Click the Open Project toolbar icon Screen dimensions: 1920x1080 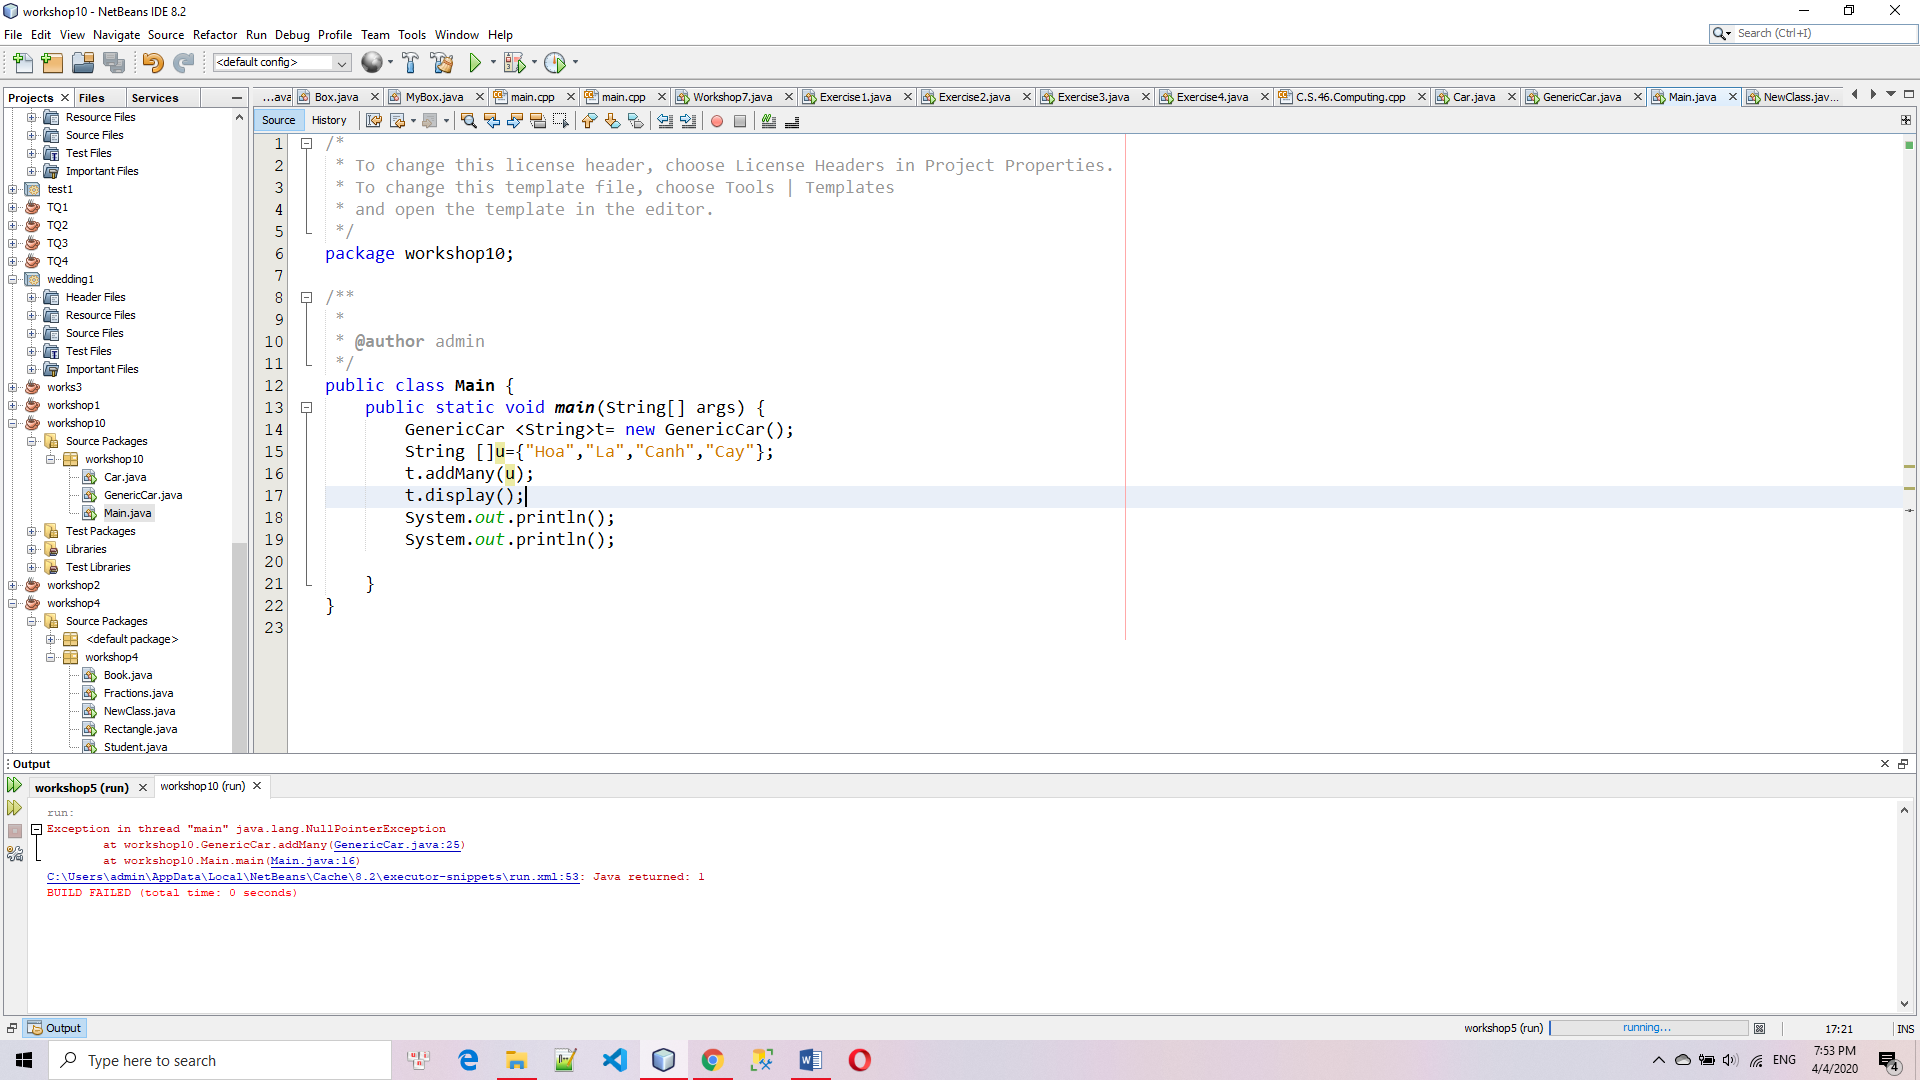click(x=83, y=63)
